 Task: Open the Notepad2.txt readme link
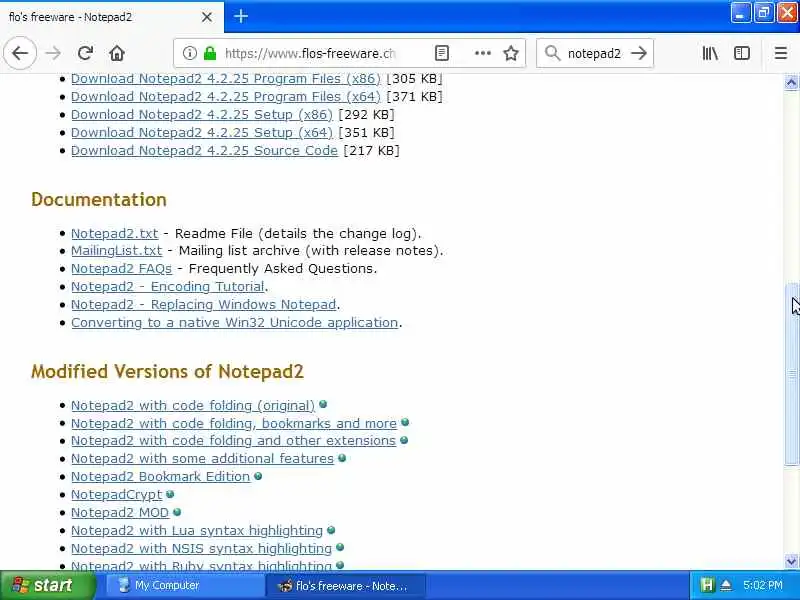[115, 234]
